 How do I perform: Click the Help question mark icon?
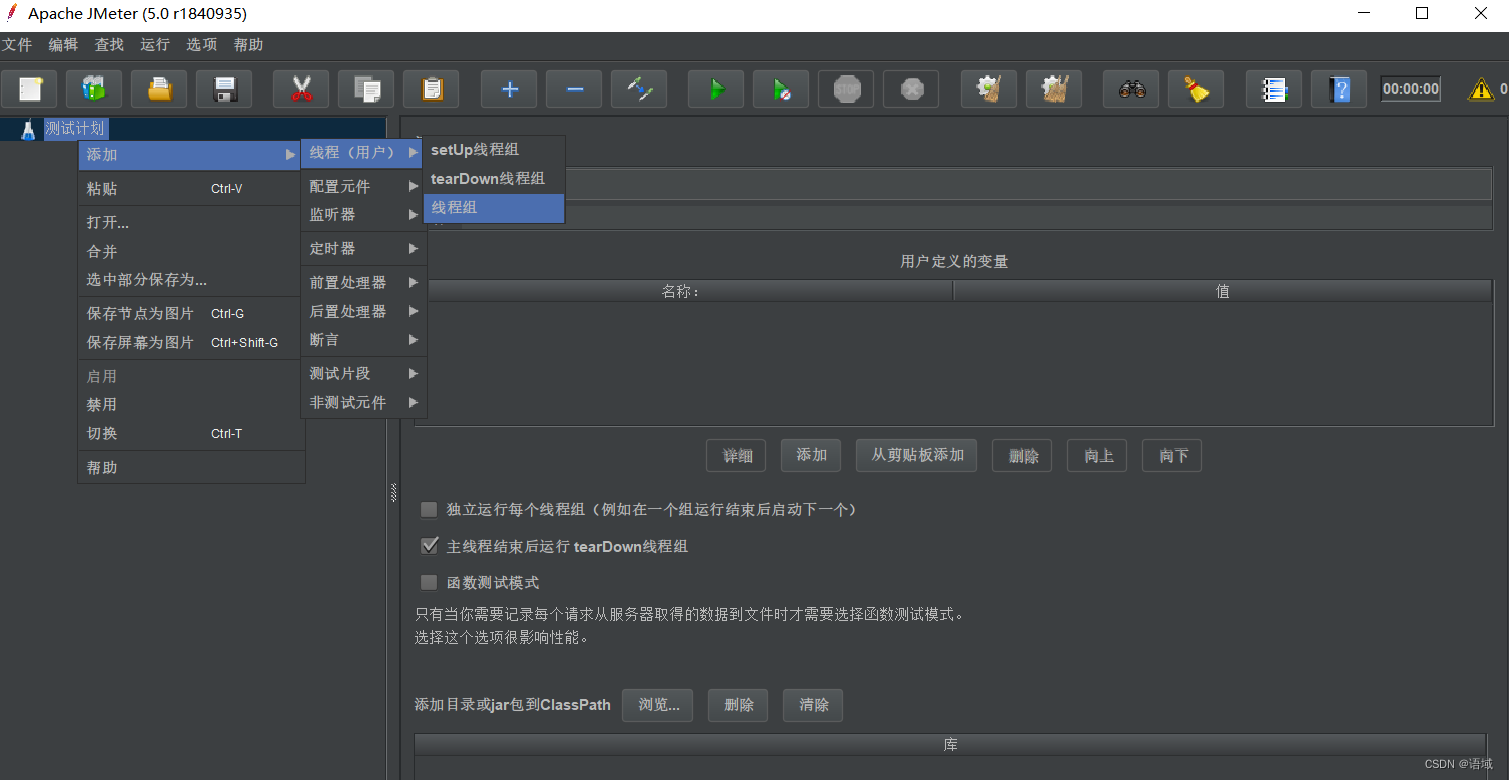[x=1339, y=89]
